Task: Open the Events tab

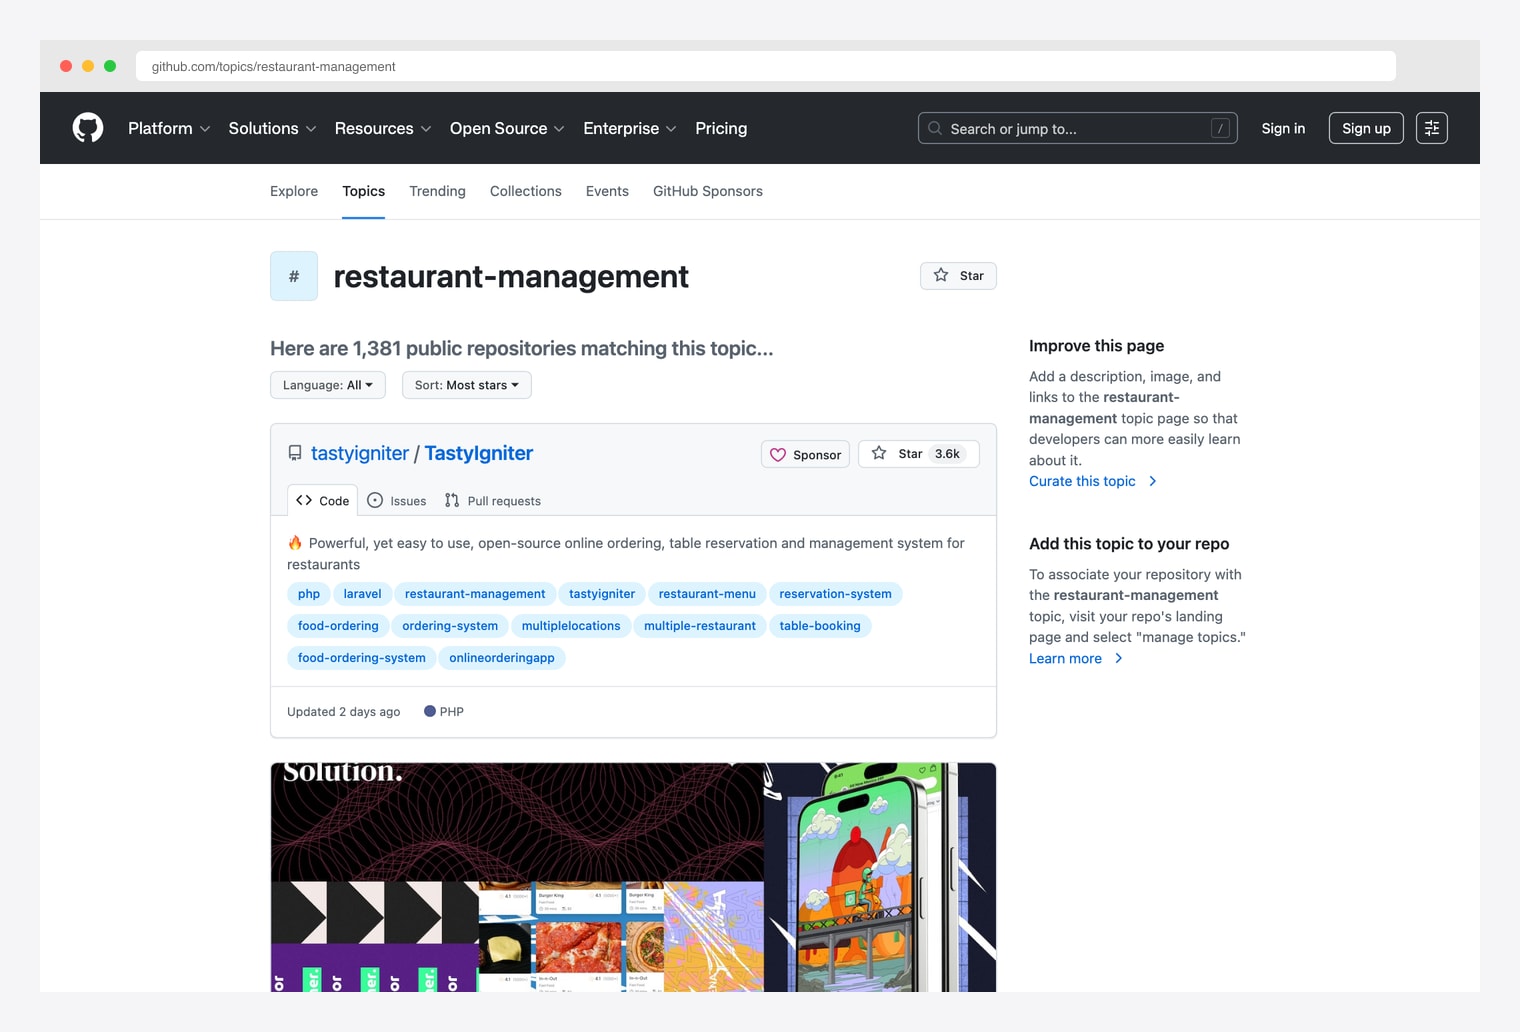Action: tap(607, 191)
